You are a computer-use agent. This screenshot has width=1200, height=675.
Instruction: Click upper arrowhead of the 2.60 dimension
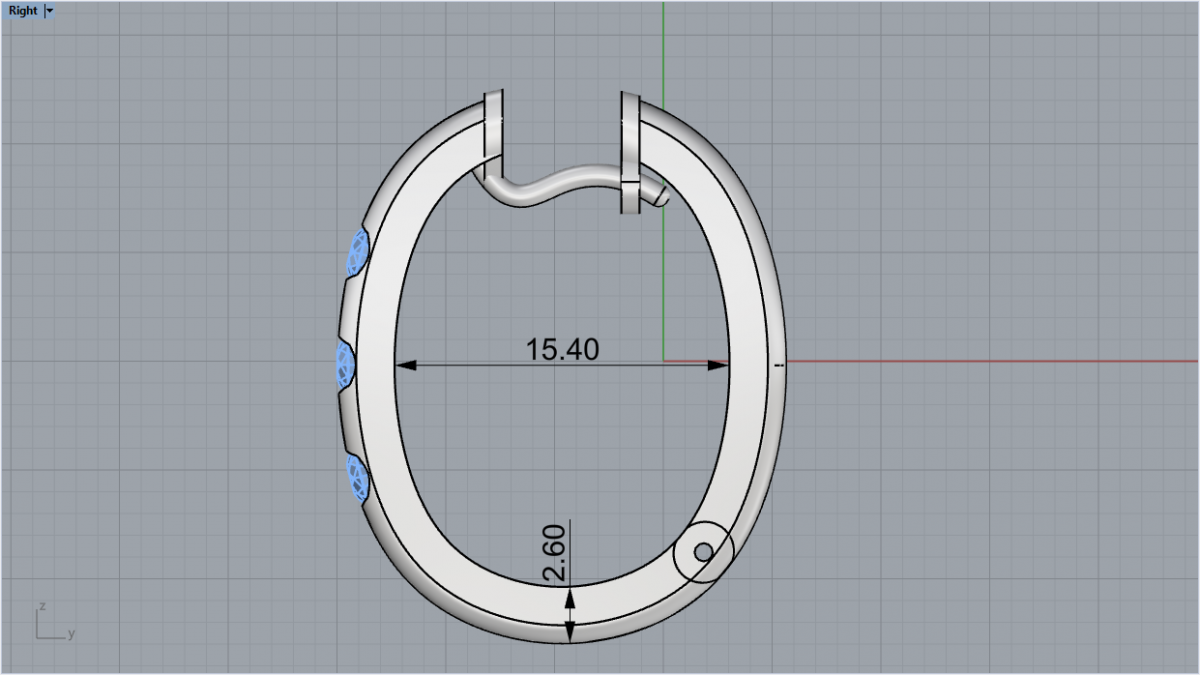[x=570, y=597]
